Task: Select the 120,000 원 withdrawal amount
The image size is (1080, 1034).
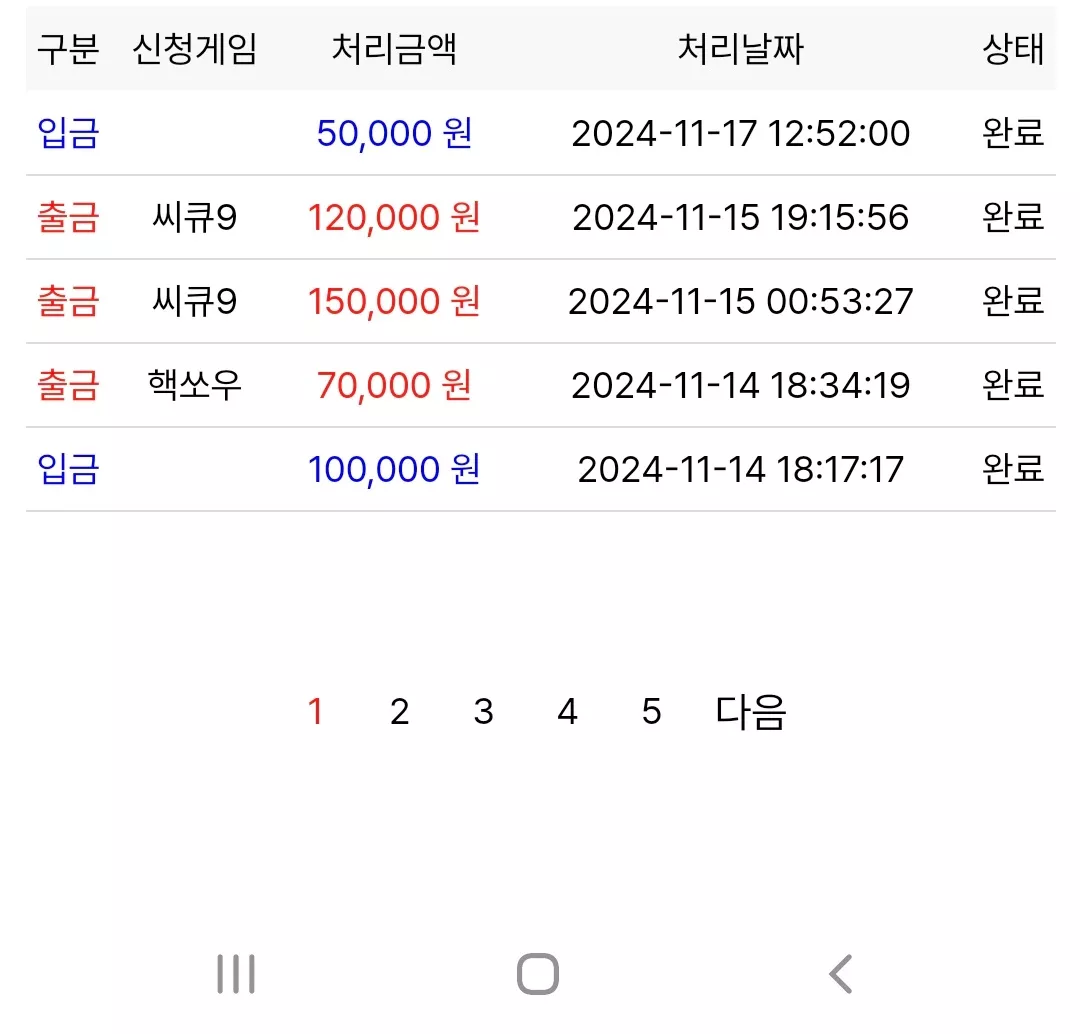Action: pyautogui.click(x=394, y=218)
